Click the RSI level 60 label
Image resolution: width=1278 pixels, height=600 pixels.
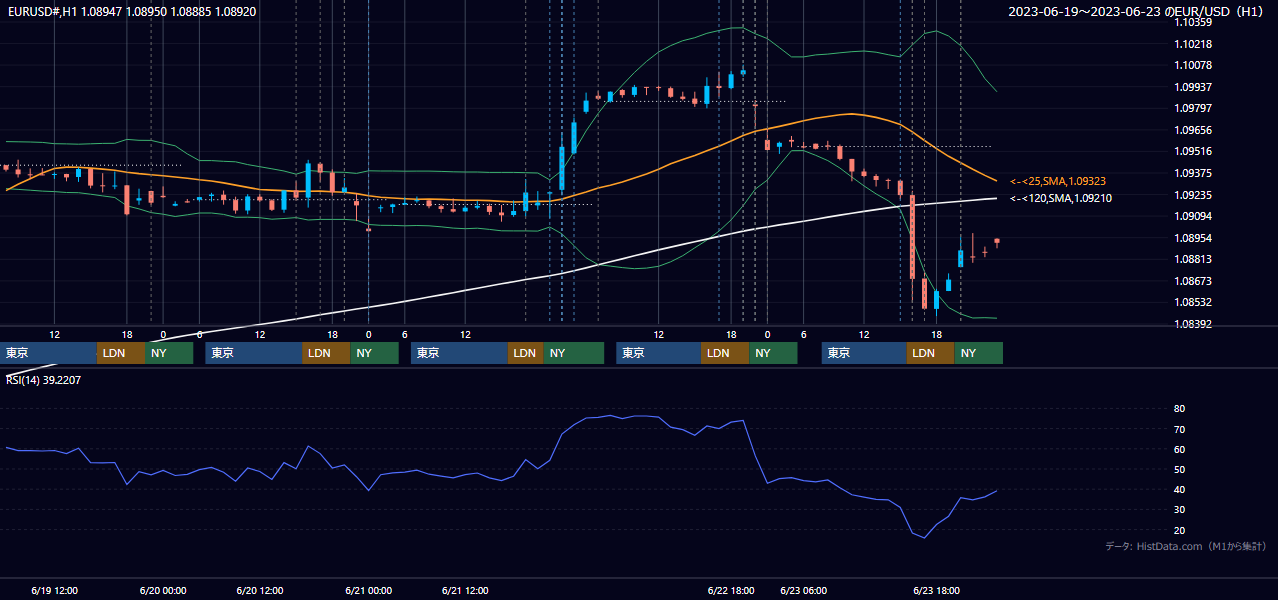pos(1179,449)
